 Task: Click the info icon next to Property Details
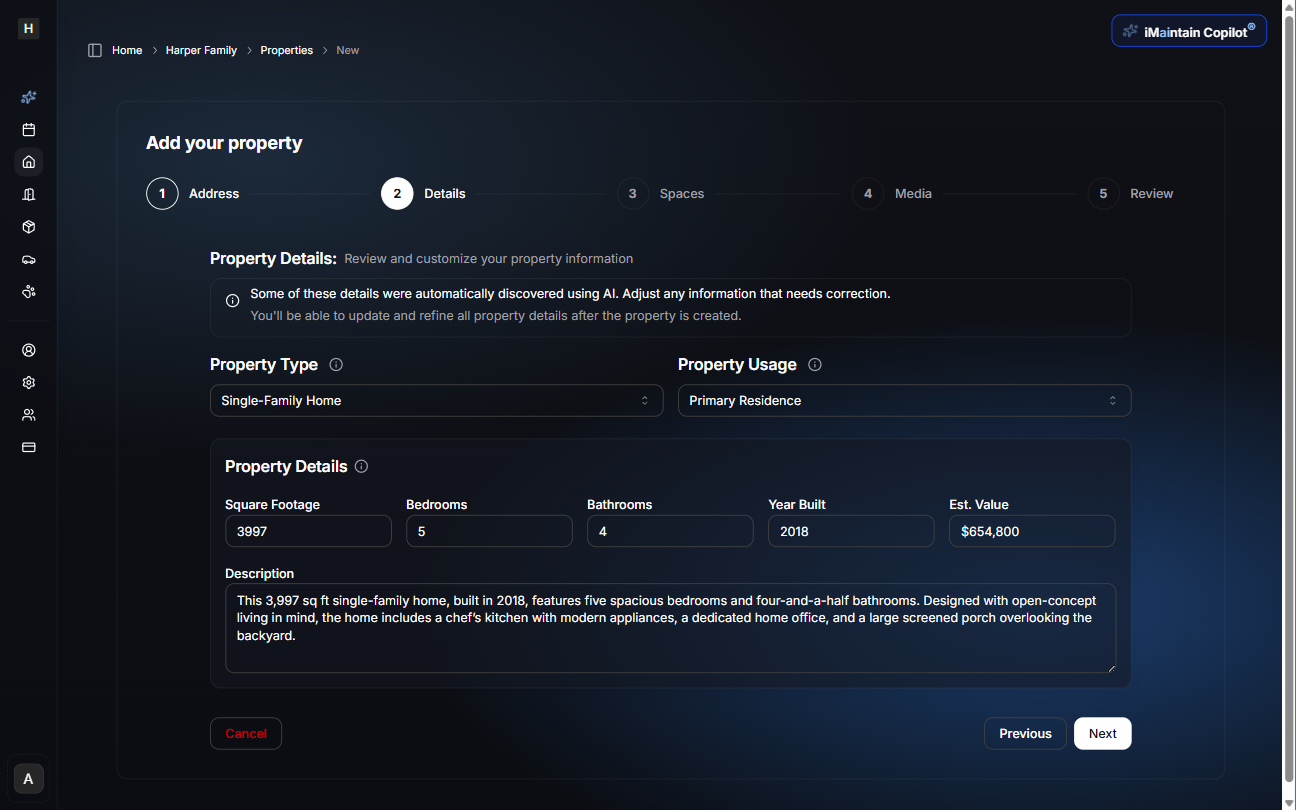(361, 466)
